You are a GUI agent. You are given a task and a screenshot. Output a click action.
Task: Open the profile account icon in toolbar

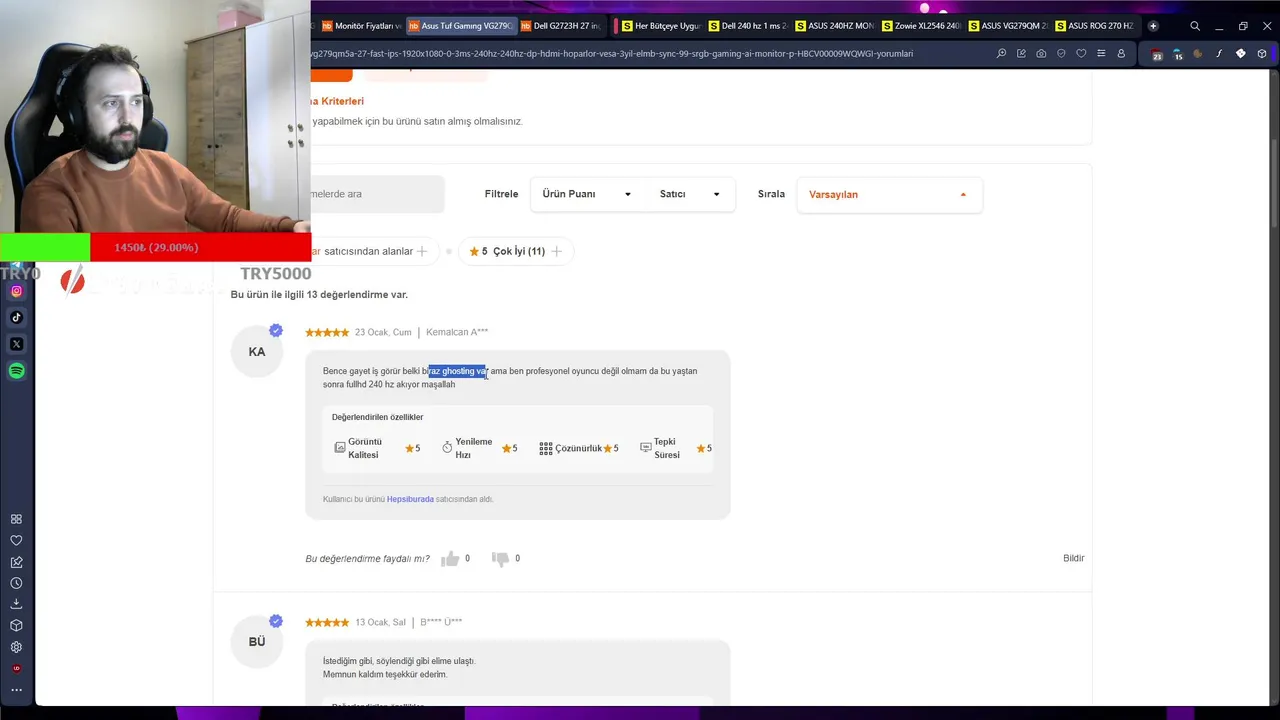1121,54
